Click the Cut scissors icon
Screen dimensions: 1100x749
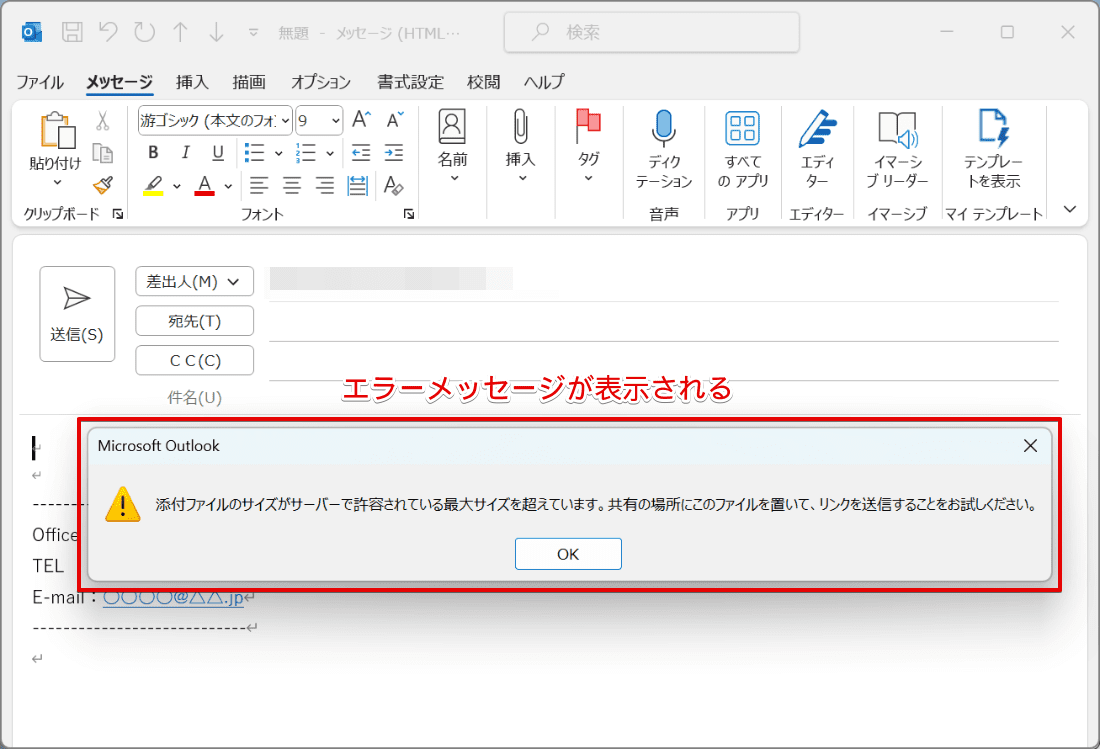coord(102,121)
